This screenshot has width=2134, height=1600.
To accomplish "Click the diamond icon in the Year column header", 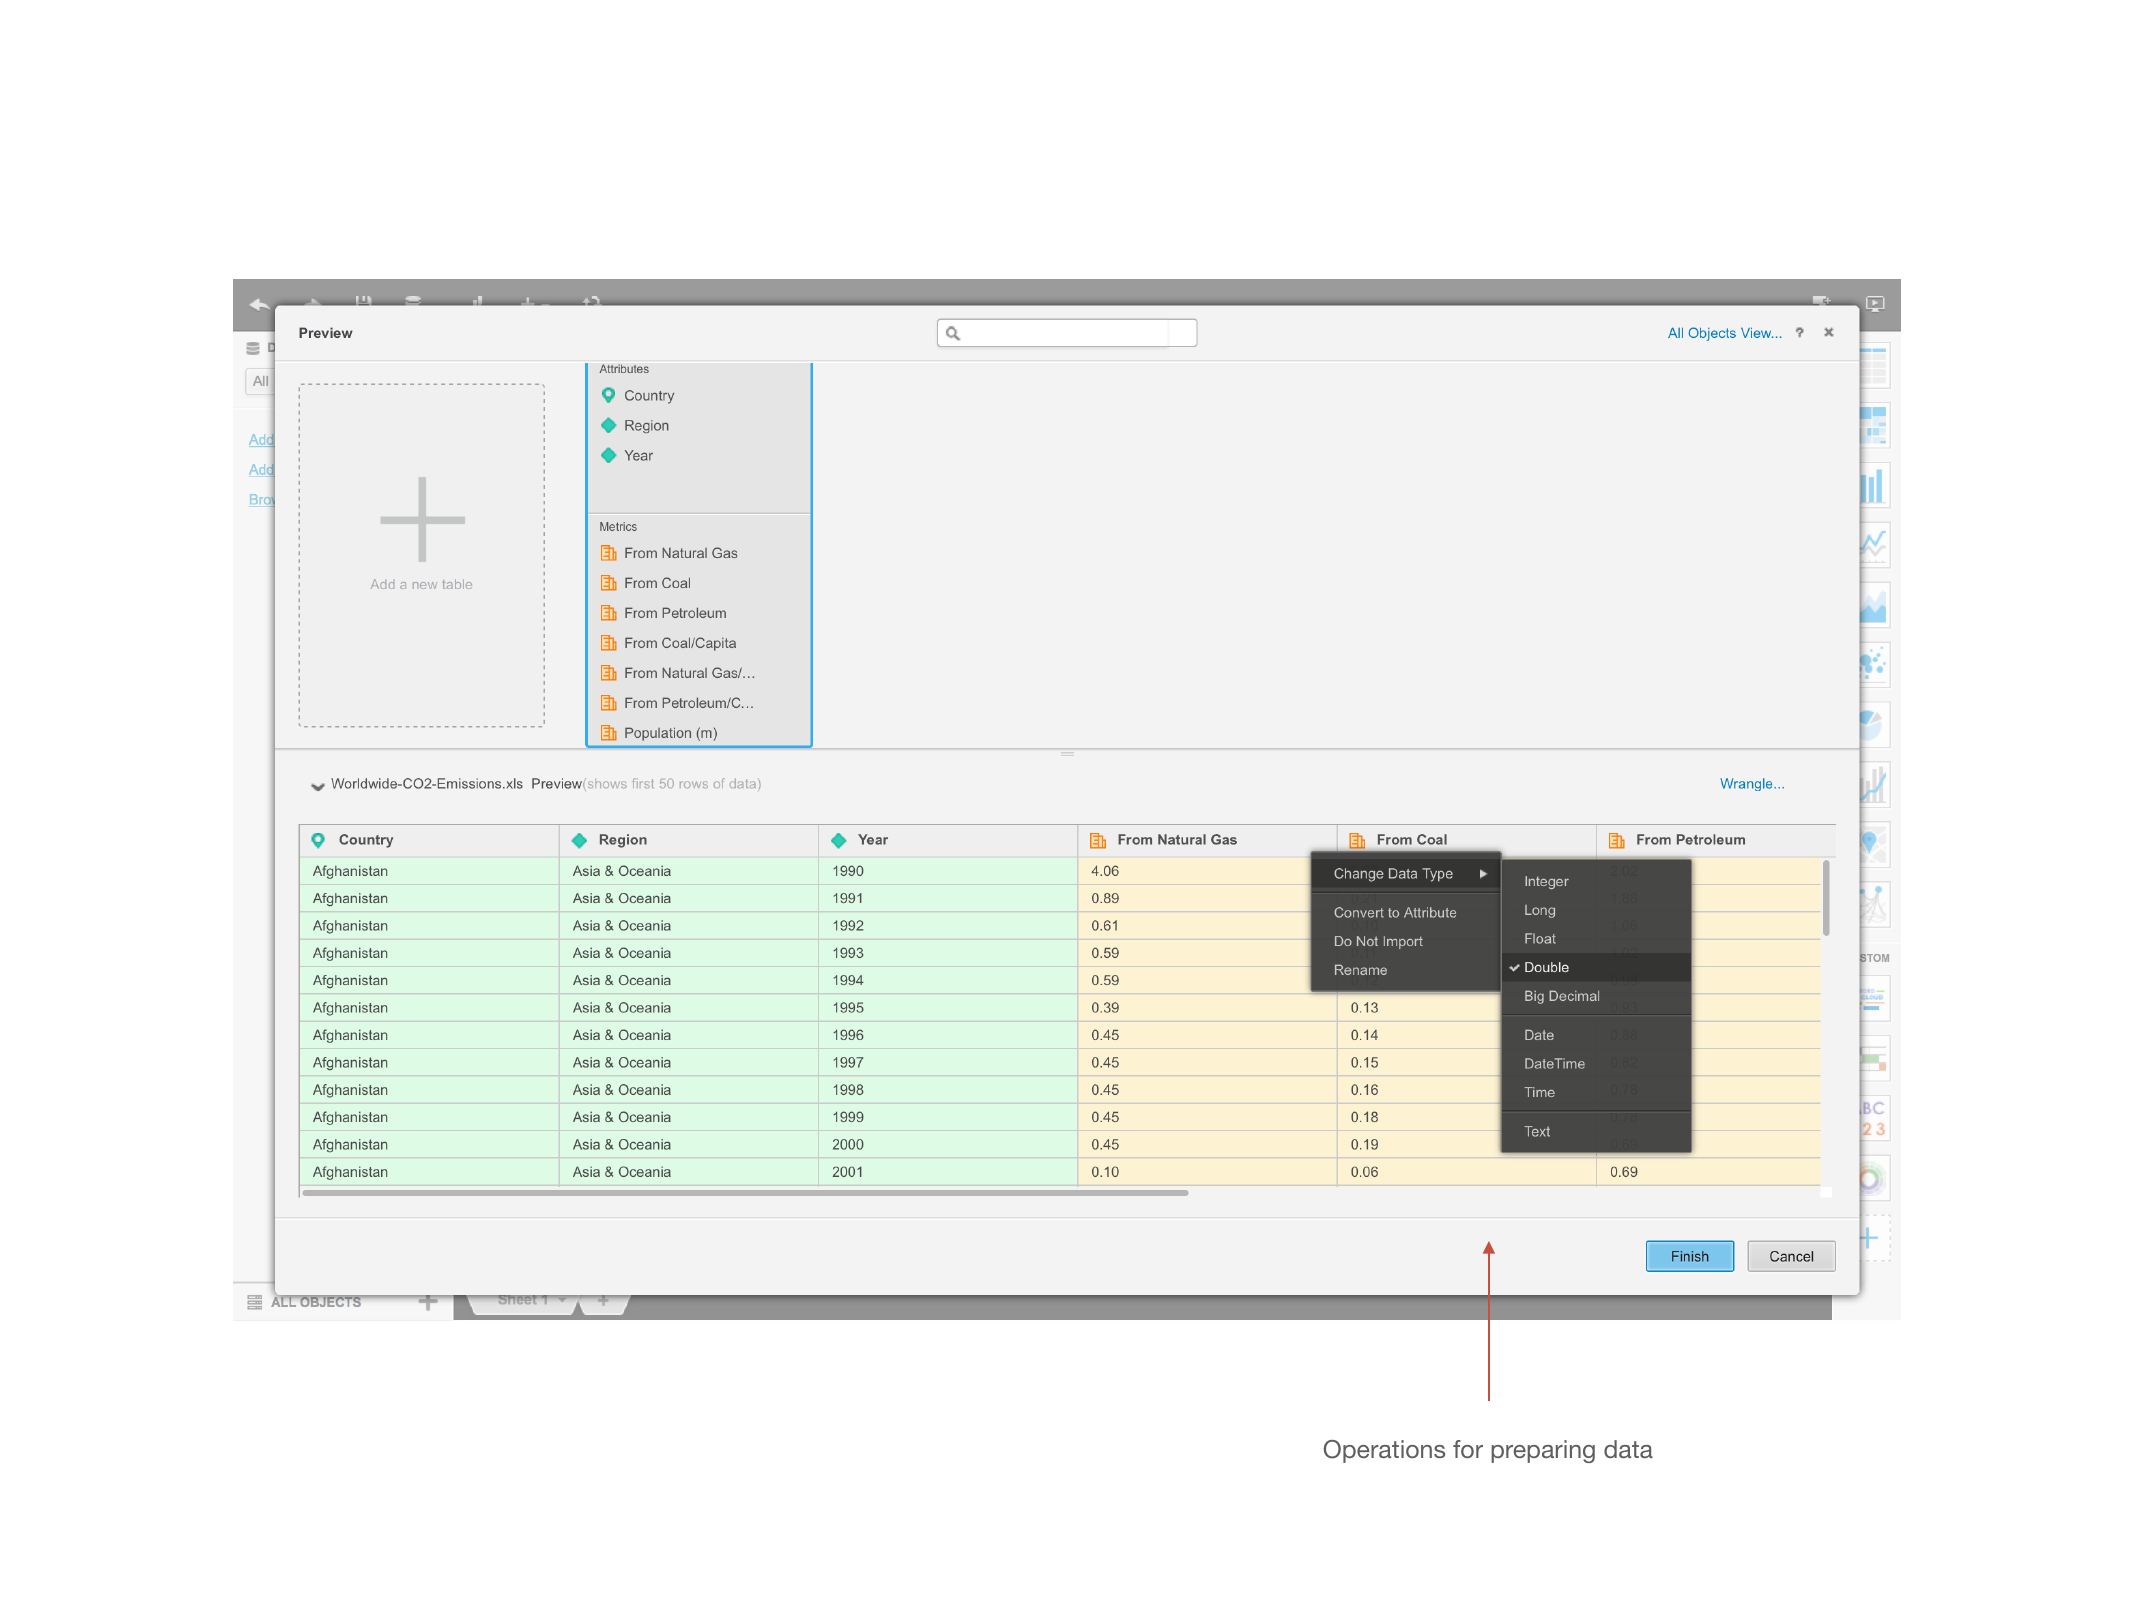I will point(838,840).
